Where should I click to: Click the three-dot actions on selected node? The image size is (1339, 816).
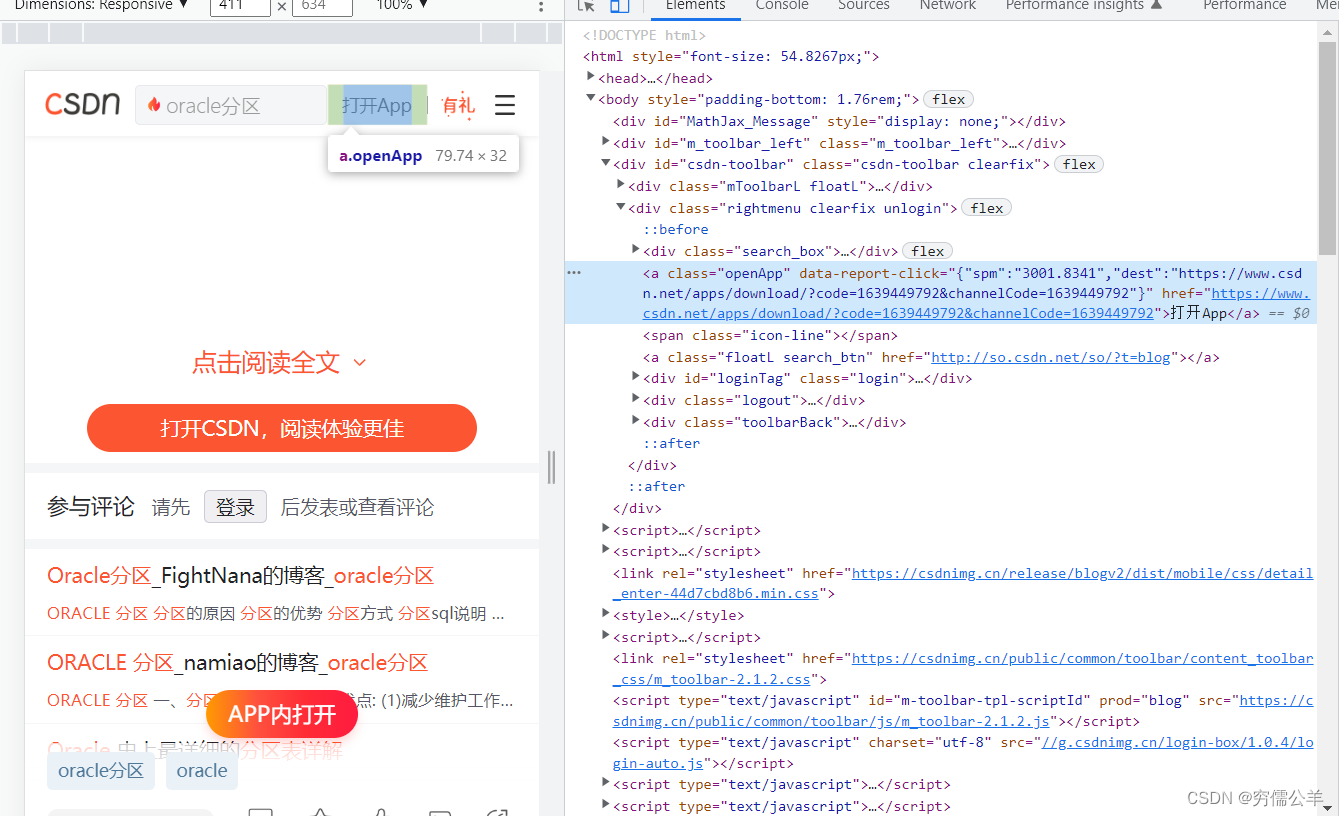pos(574,271)
